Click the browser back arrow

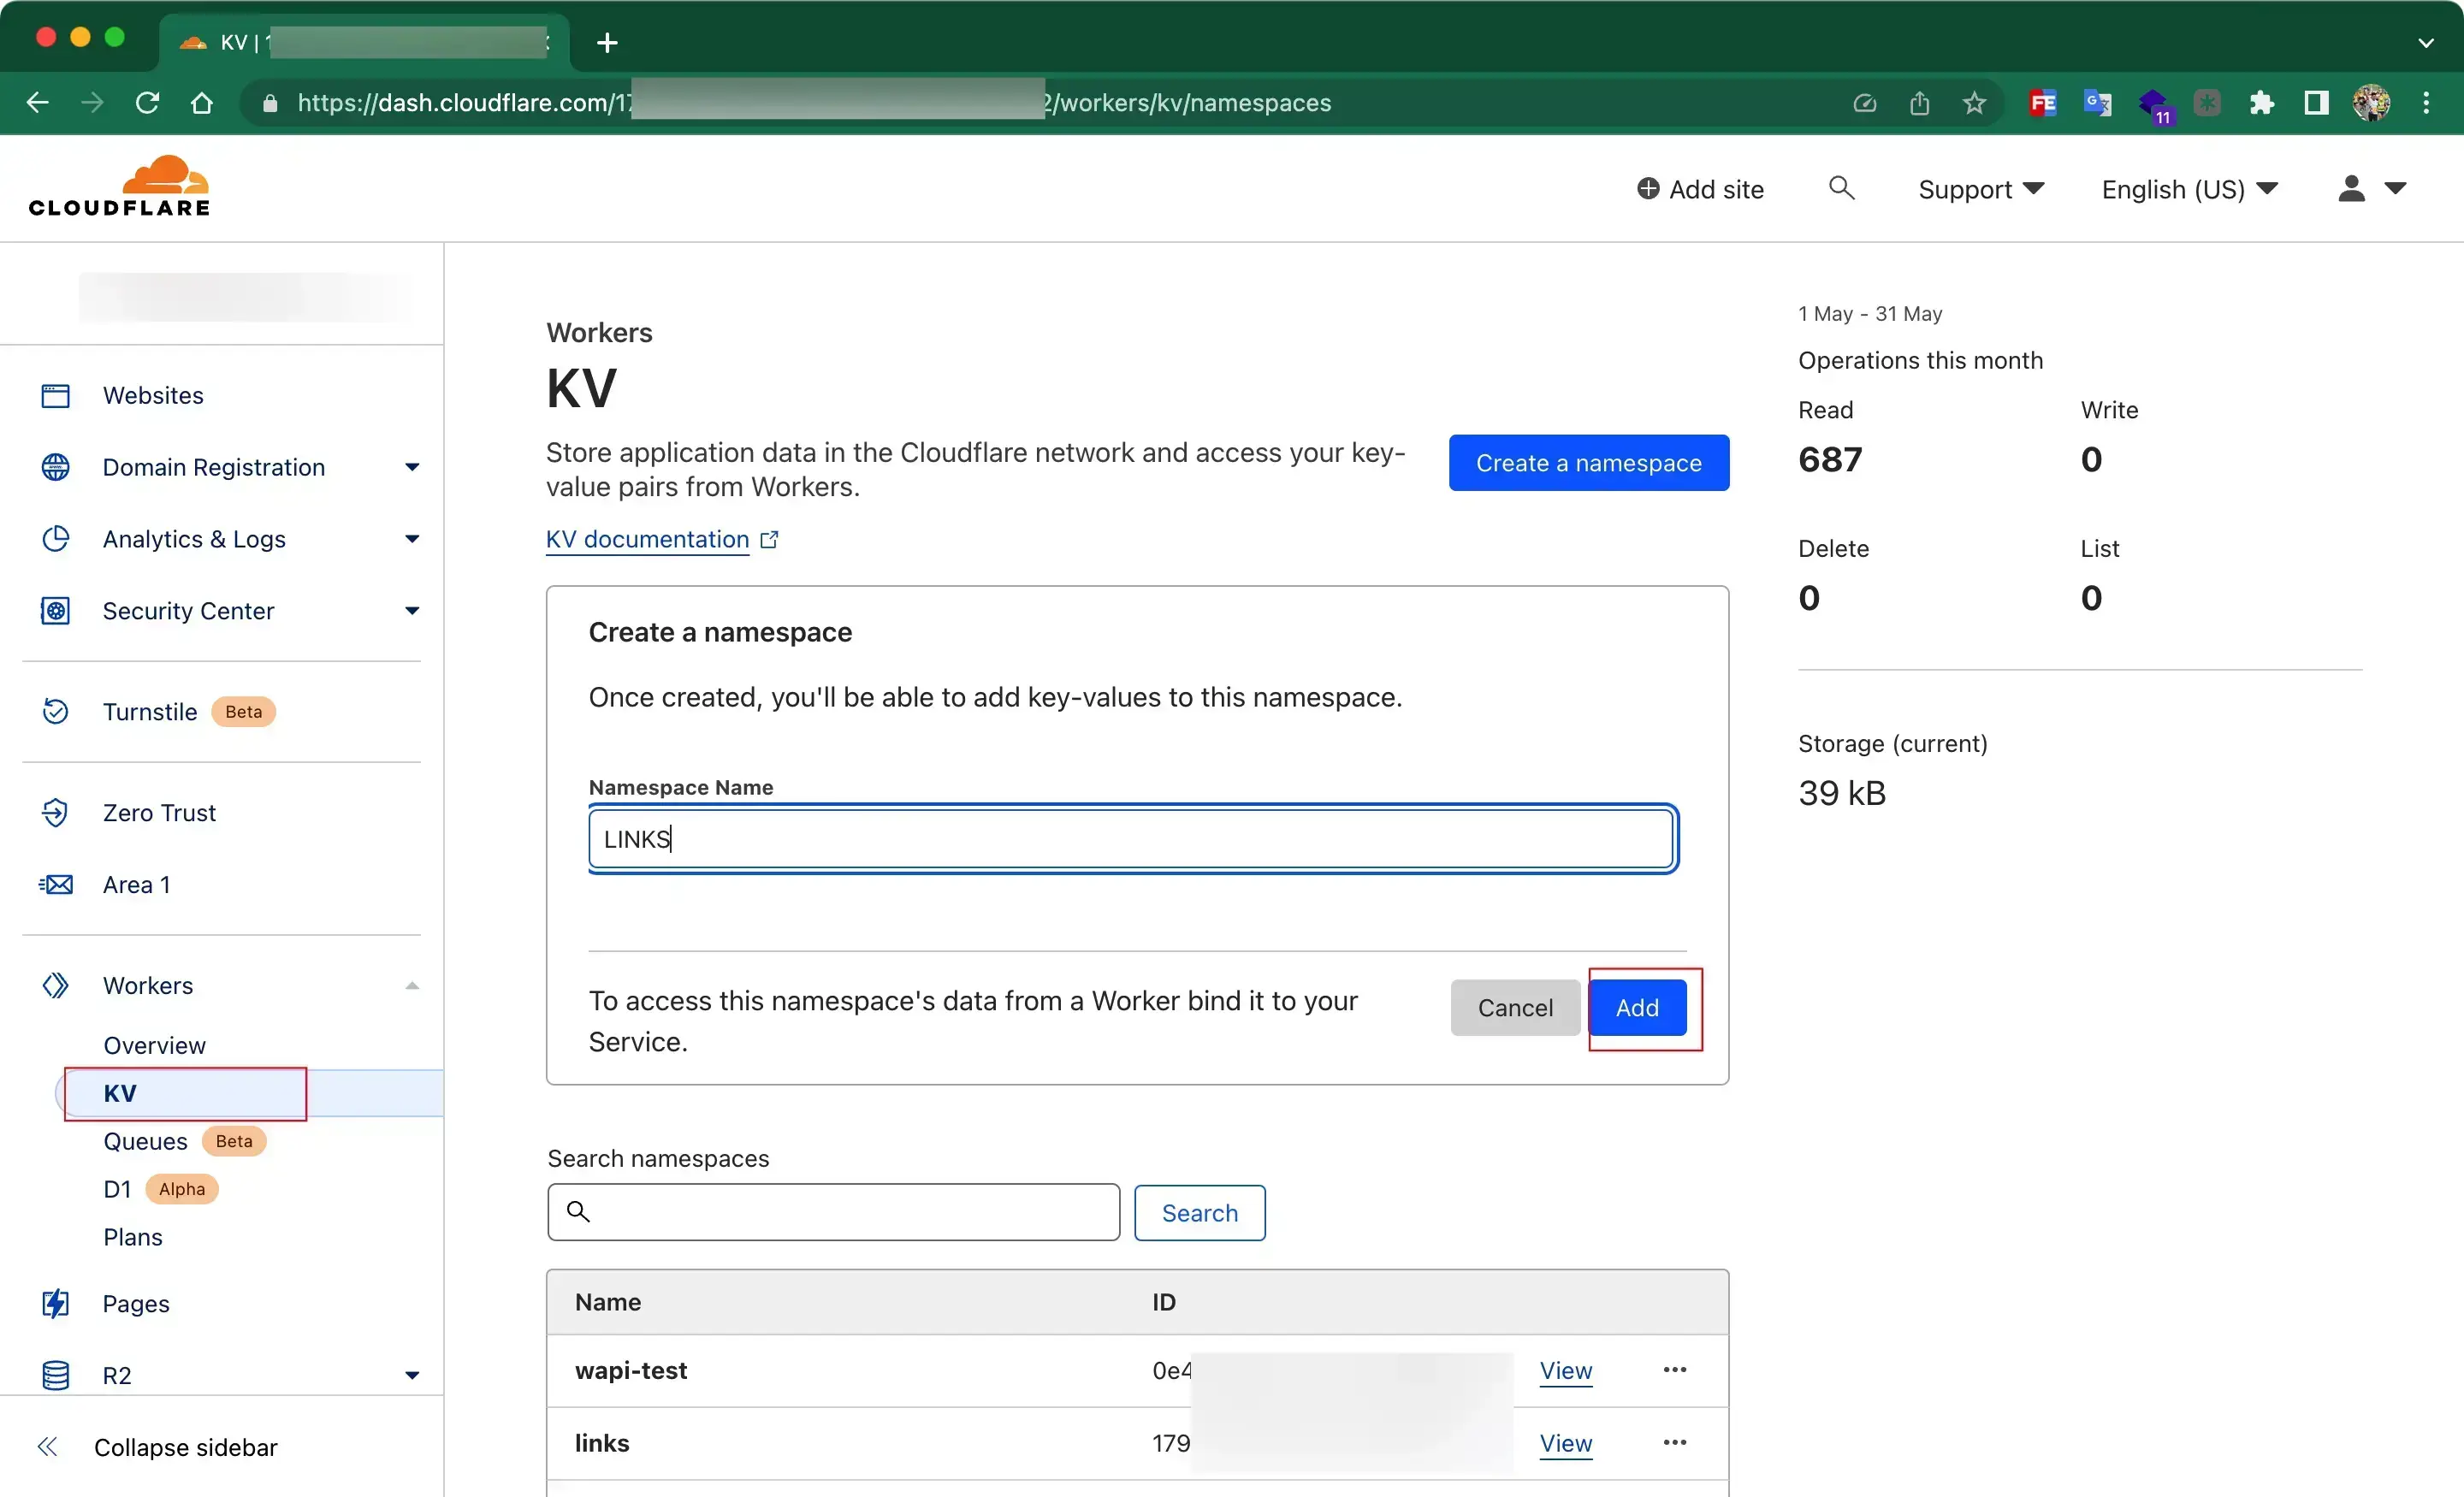pos(37,103)
